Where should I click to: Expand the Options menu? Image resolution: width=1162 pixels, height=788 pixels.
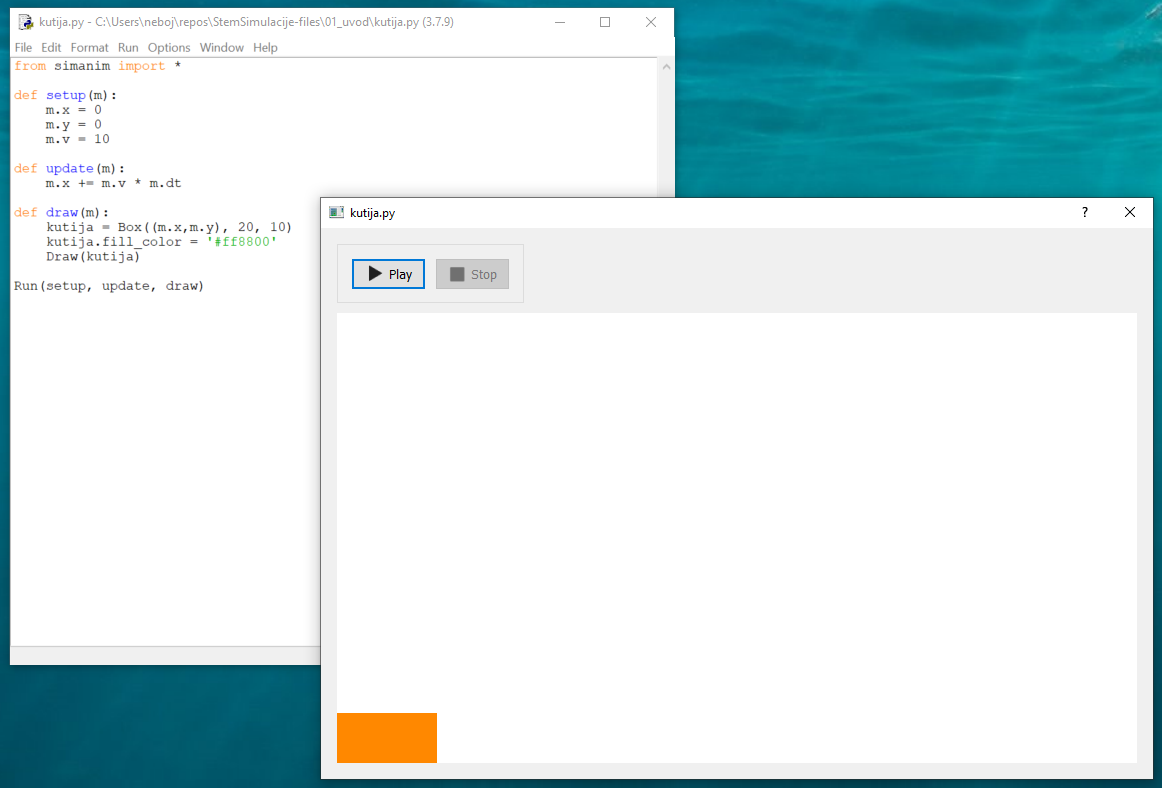click(169, 48)
